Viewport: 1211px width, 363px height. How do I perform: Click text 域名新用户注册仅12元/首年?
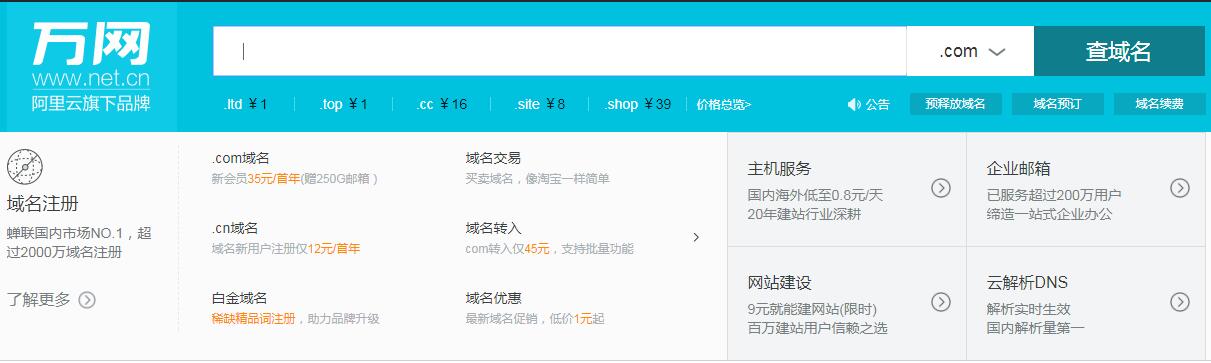pyautogui.click(x=285, y=249)
